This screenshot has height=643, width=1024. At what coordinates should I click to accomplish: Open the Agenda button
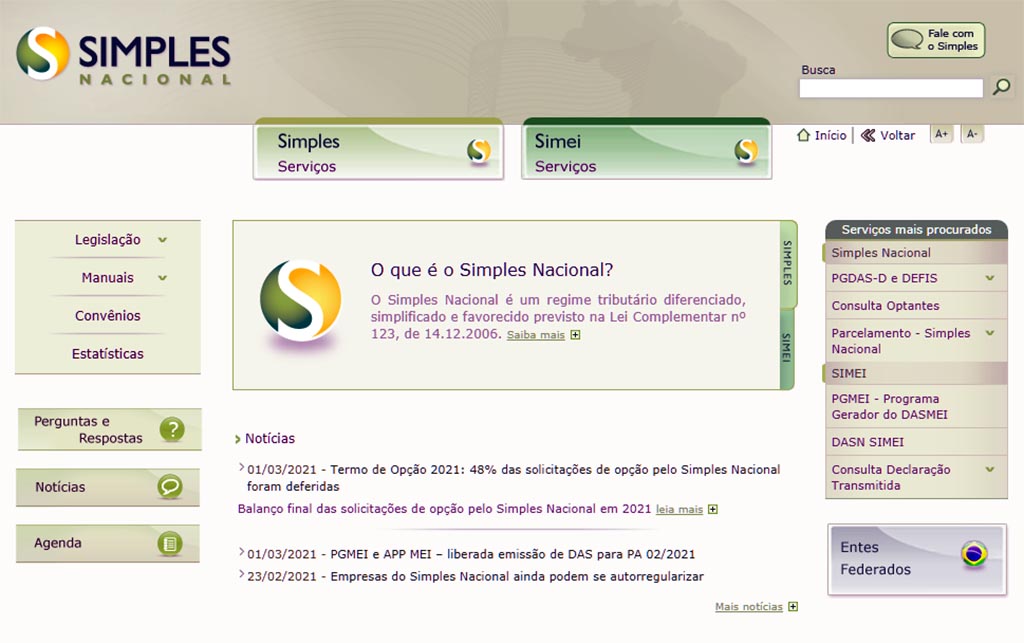[108, 543]
